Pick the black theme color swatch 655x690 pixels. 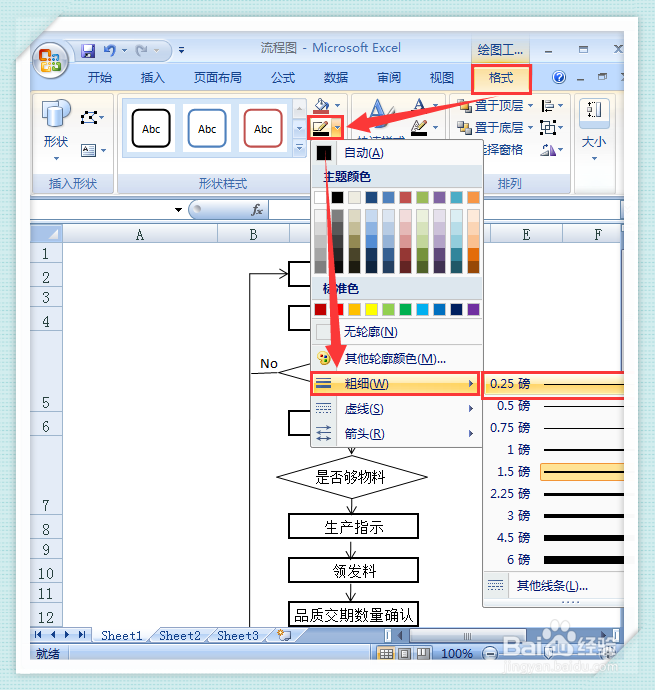(337, 197)
